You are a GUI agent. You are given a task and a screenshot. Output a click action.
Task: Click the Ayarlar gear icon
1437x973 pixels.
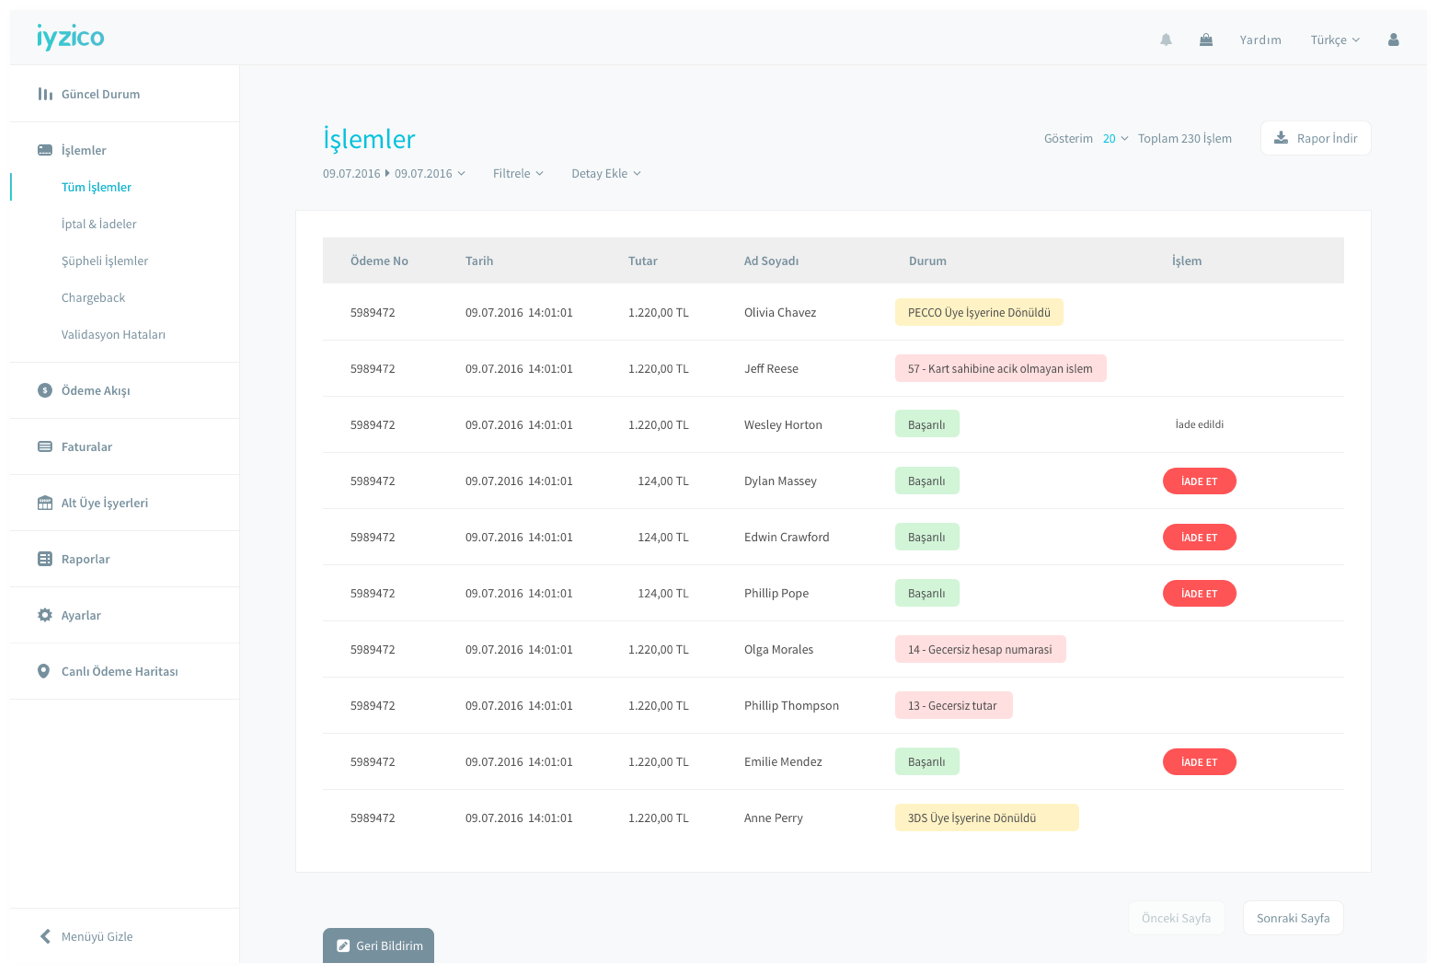point(45,615)
